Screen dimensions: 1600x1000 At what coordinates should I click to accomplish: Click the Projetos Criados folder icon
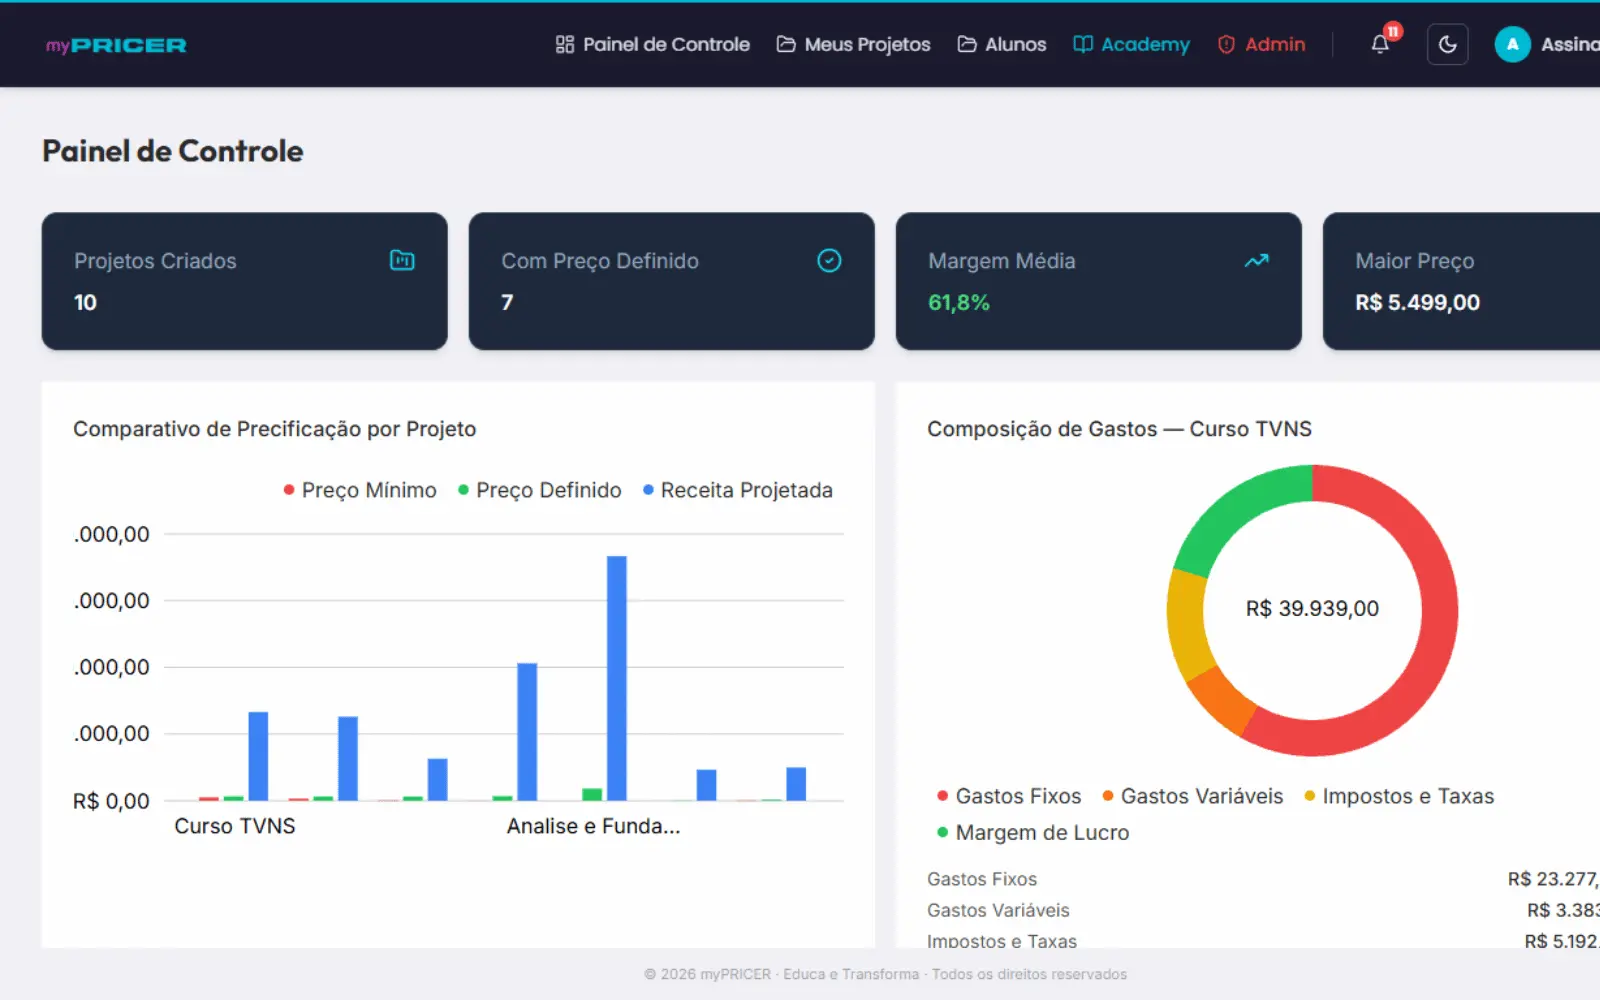(x=402, y=260)
